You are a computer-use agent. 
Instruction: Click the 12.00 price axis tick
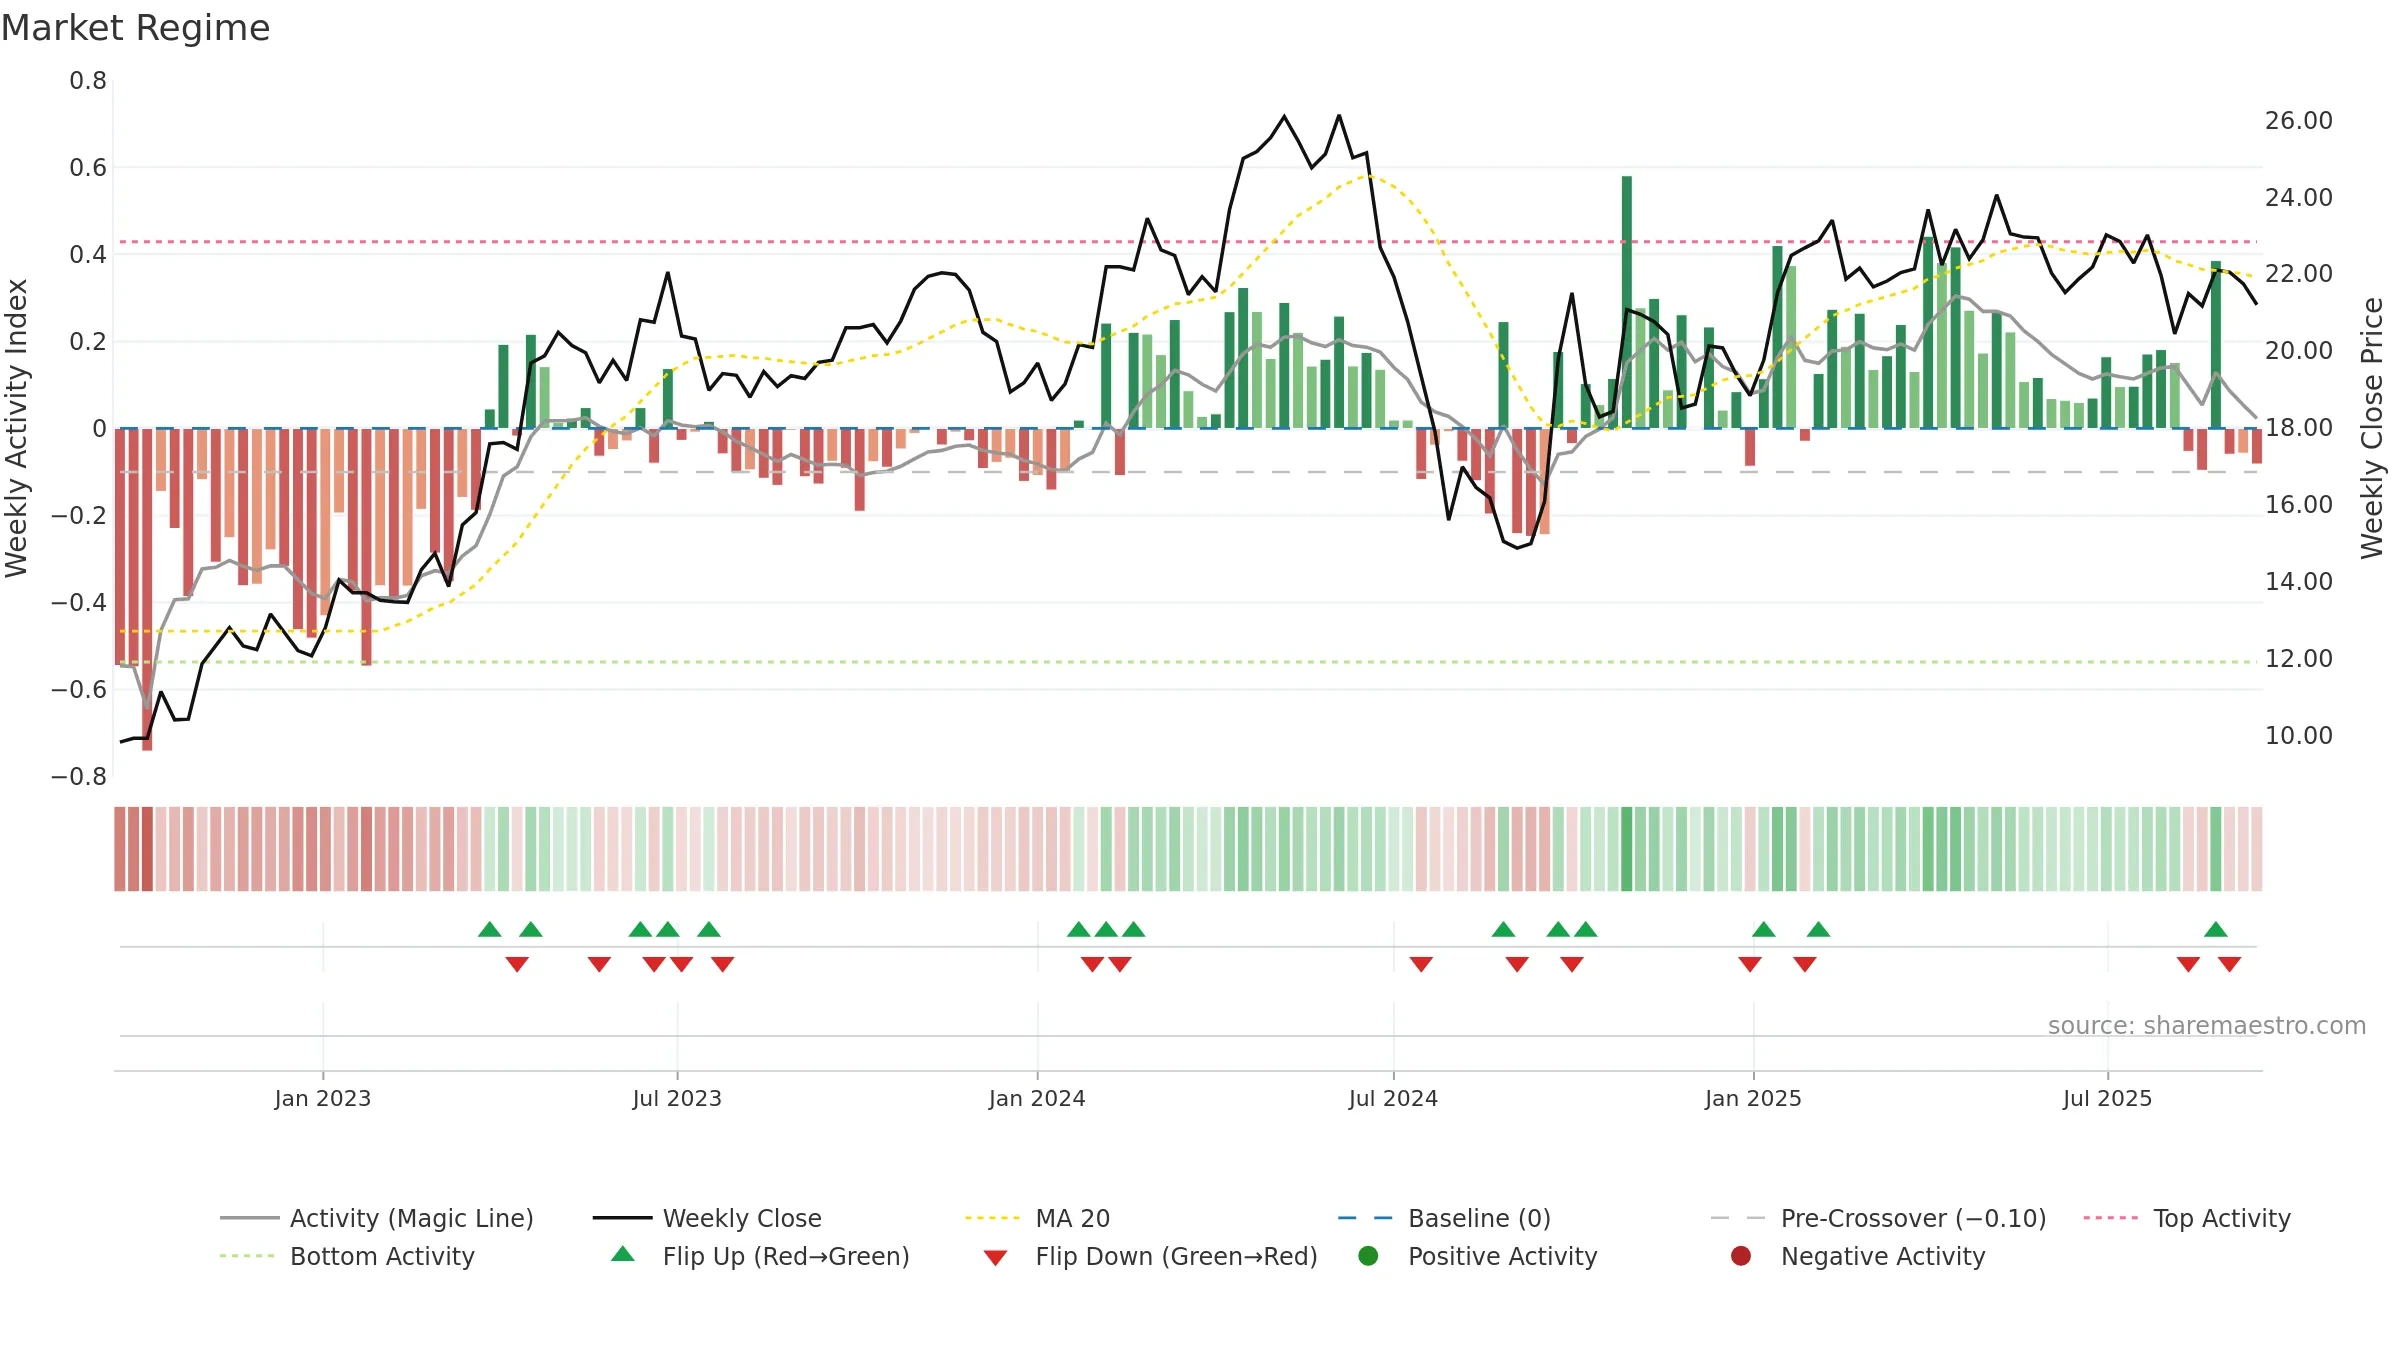coord(2298,658)
